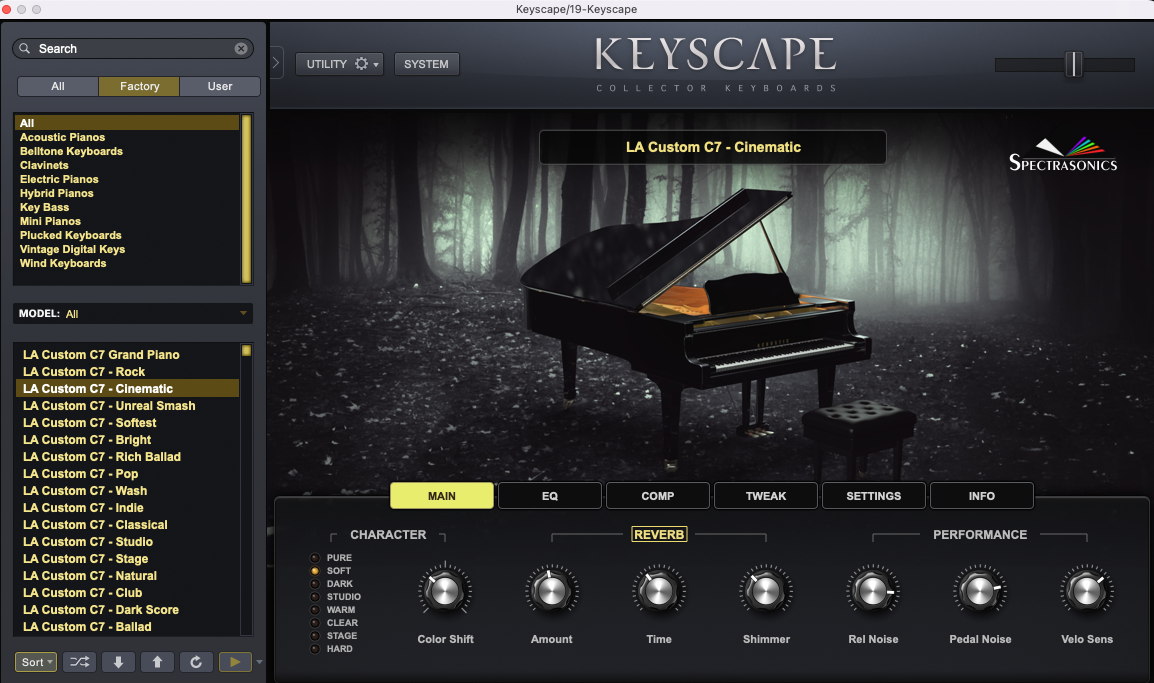The image size is (1154, 683).
Task: Select the PURE character mode
Action: click(315, 558)
